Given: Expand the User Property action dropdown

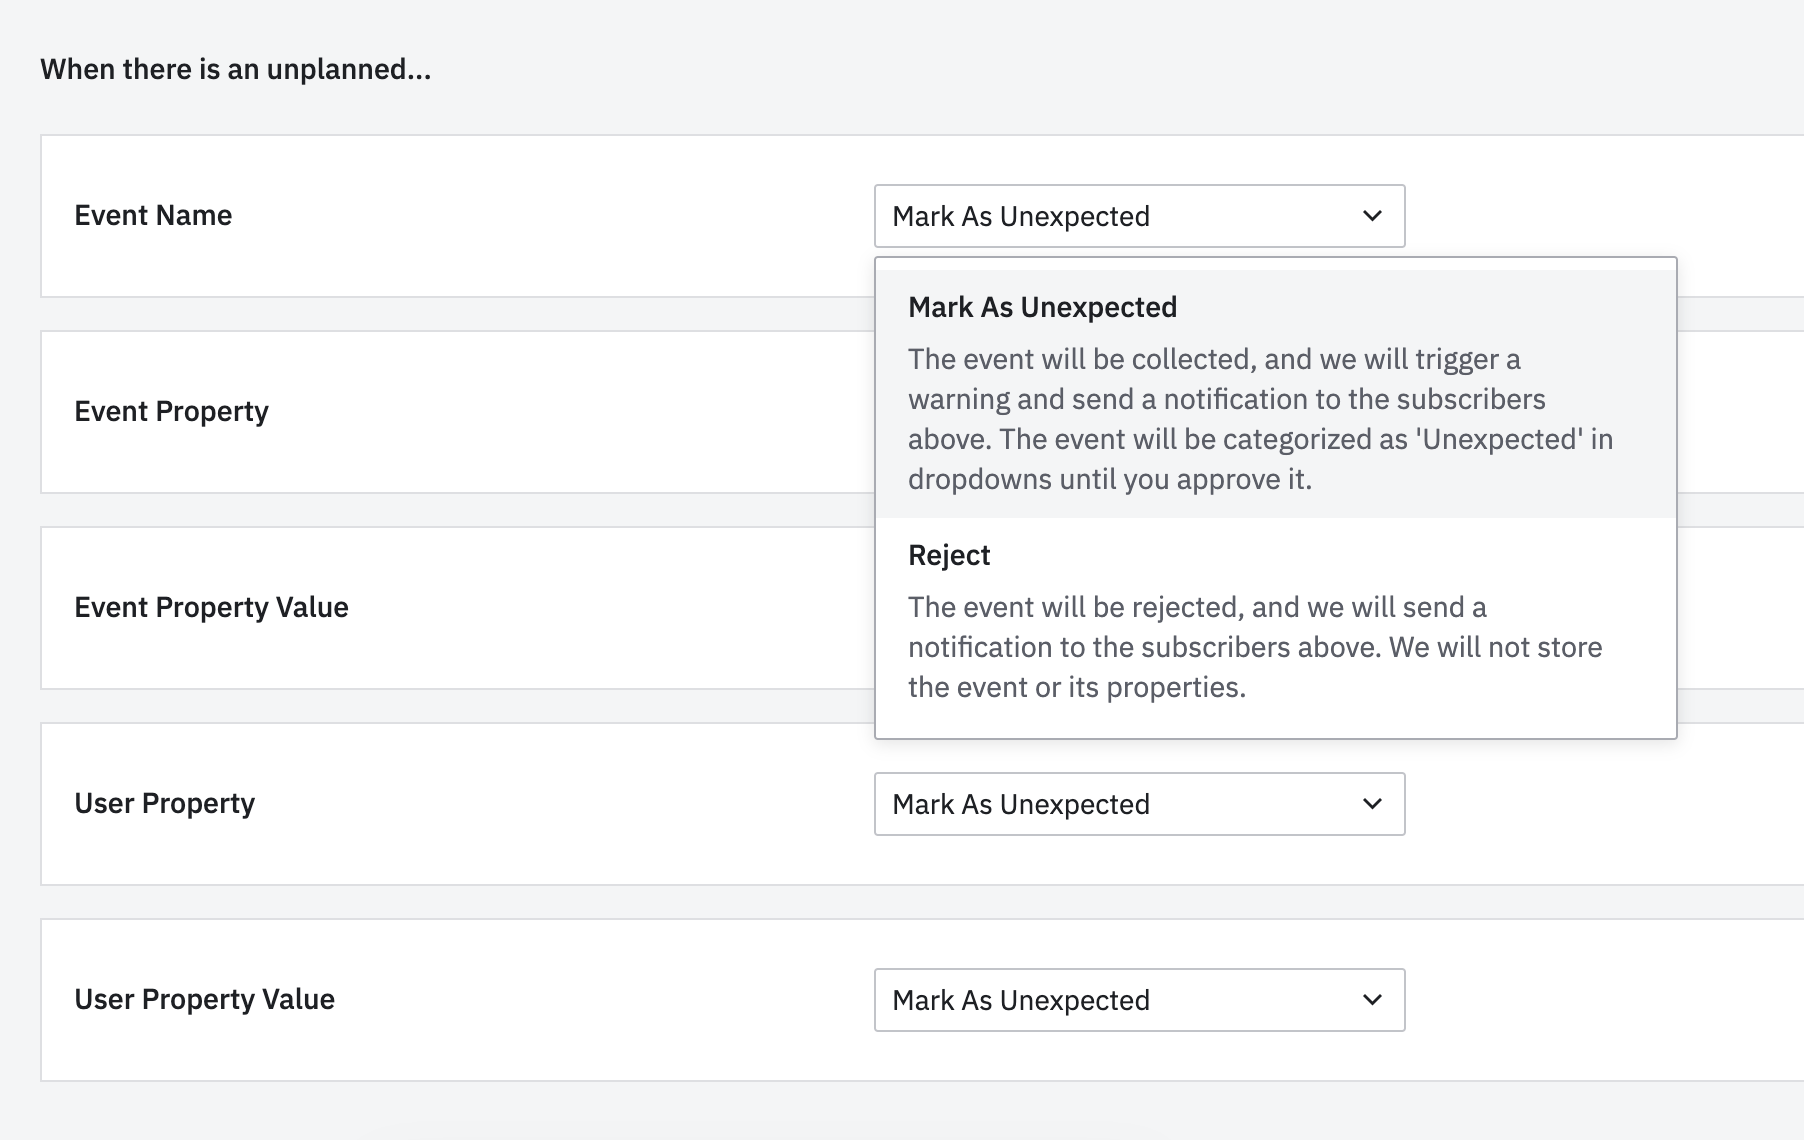Looking at the screenshot, I should (x=1138, y=804).
